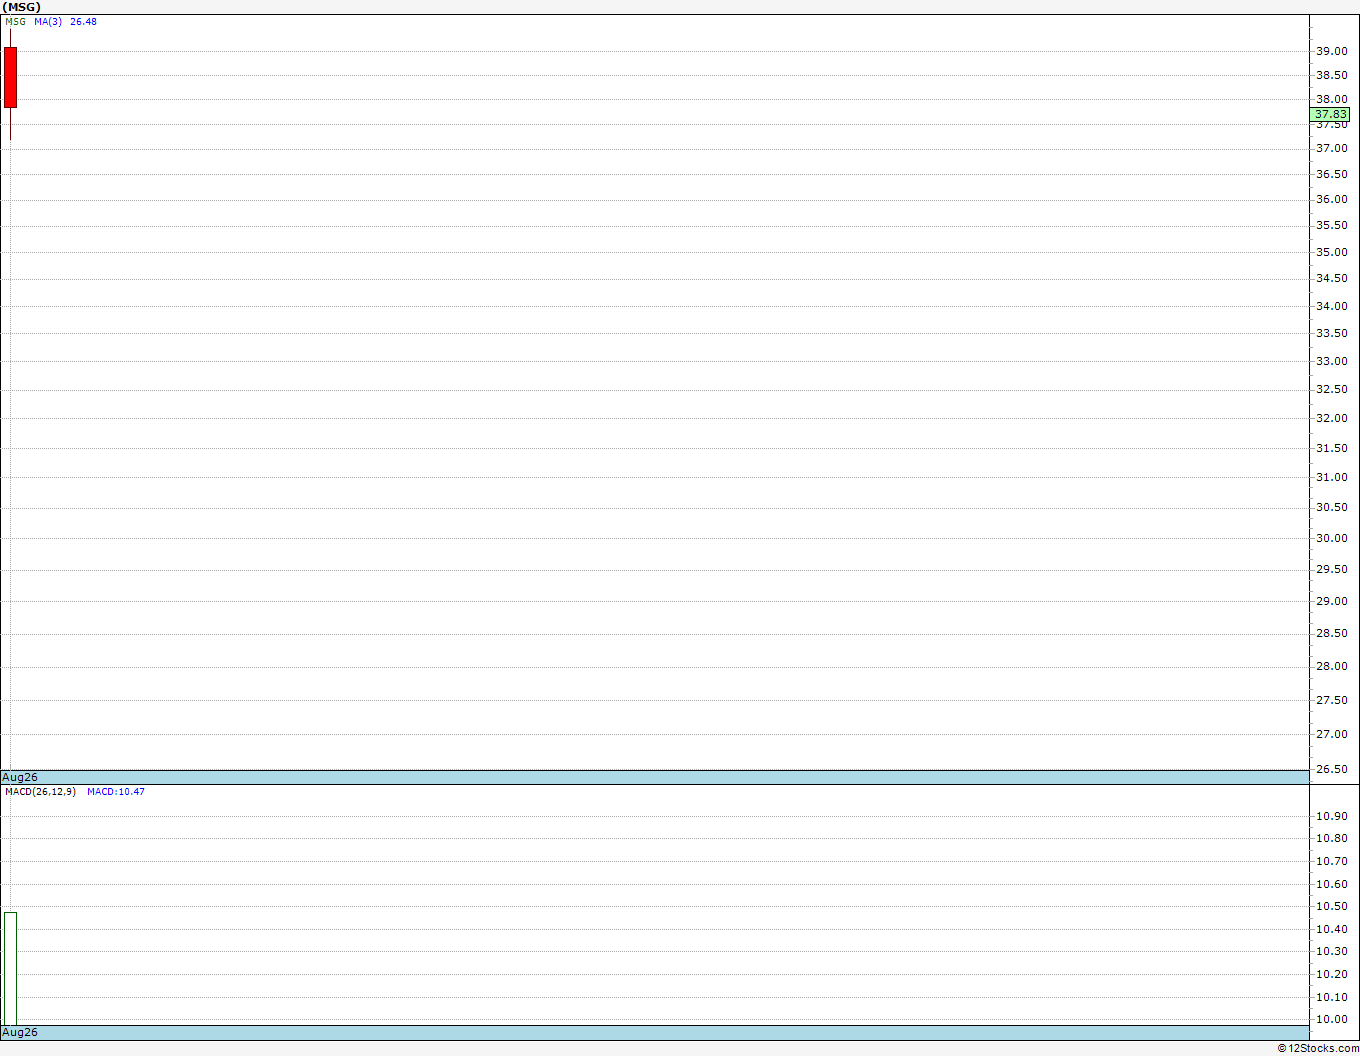This screenshot has height=1056, width=1360.
Task: Click the 39.00 price axis label
Action: pos(1331,51)
